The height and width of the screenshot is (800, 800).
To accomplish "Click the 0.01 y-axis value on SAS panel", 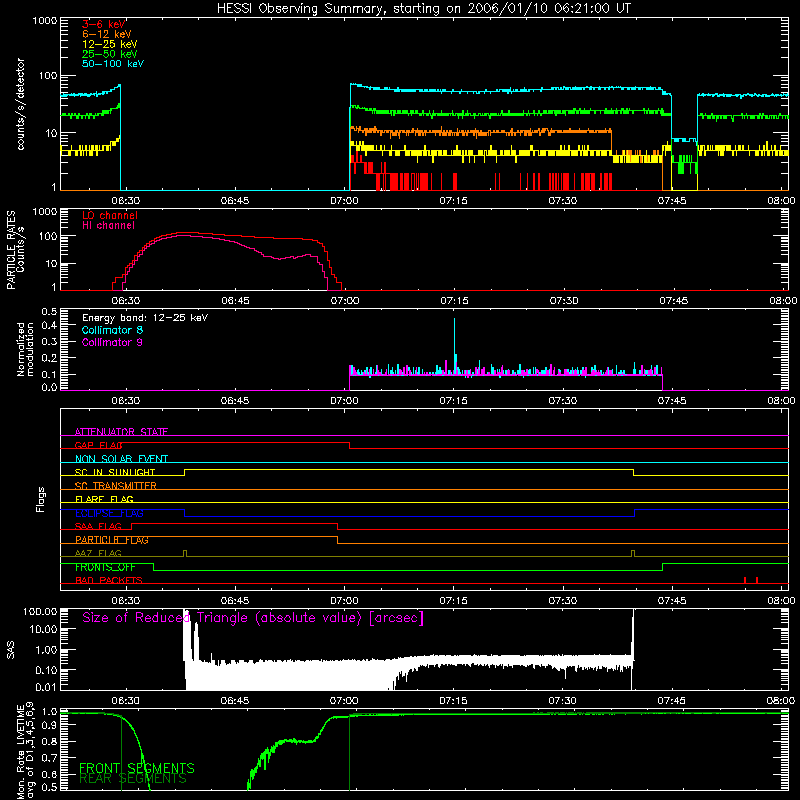I will (x=46, y=687).
